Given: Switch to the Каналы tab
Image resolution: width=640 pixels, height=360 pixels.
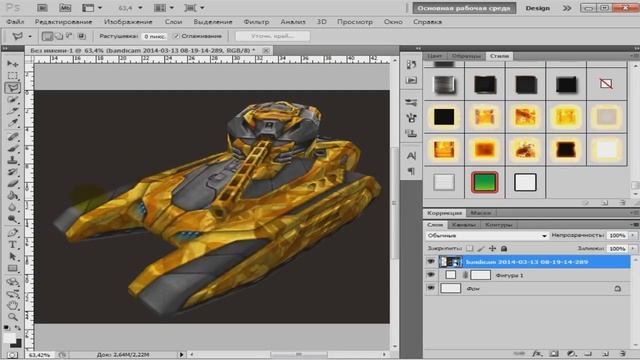Looking at the screenshot, I should 464,225.
